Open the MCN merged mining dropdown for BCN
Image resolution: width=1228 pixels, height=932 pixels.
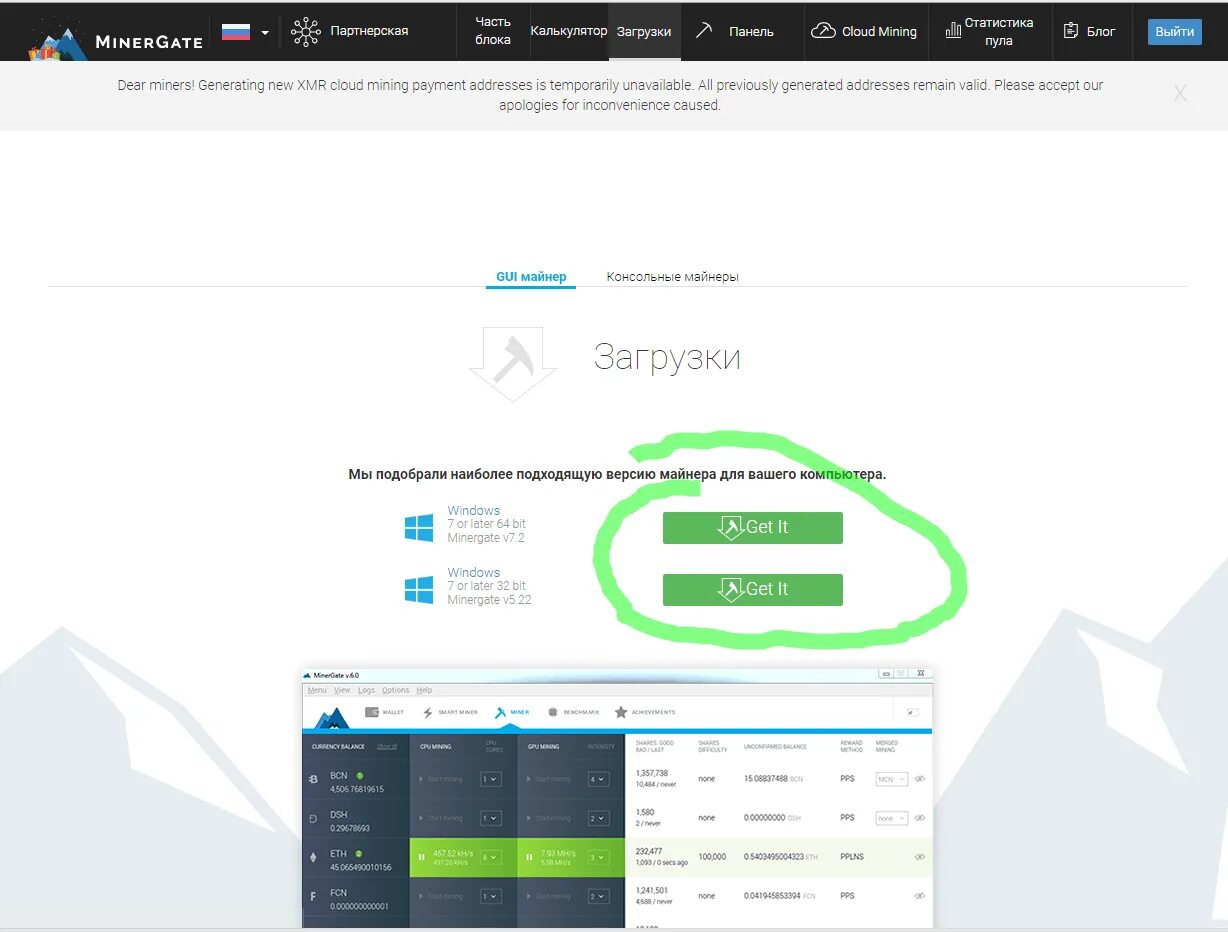coord(892,779)
